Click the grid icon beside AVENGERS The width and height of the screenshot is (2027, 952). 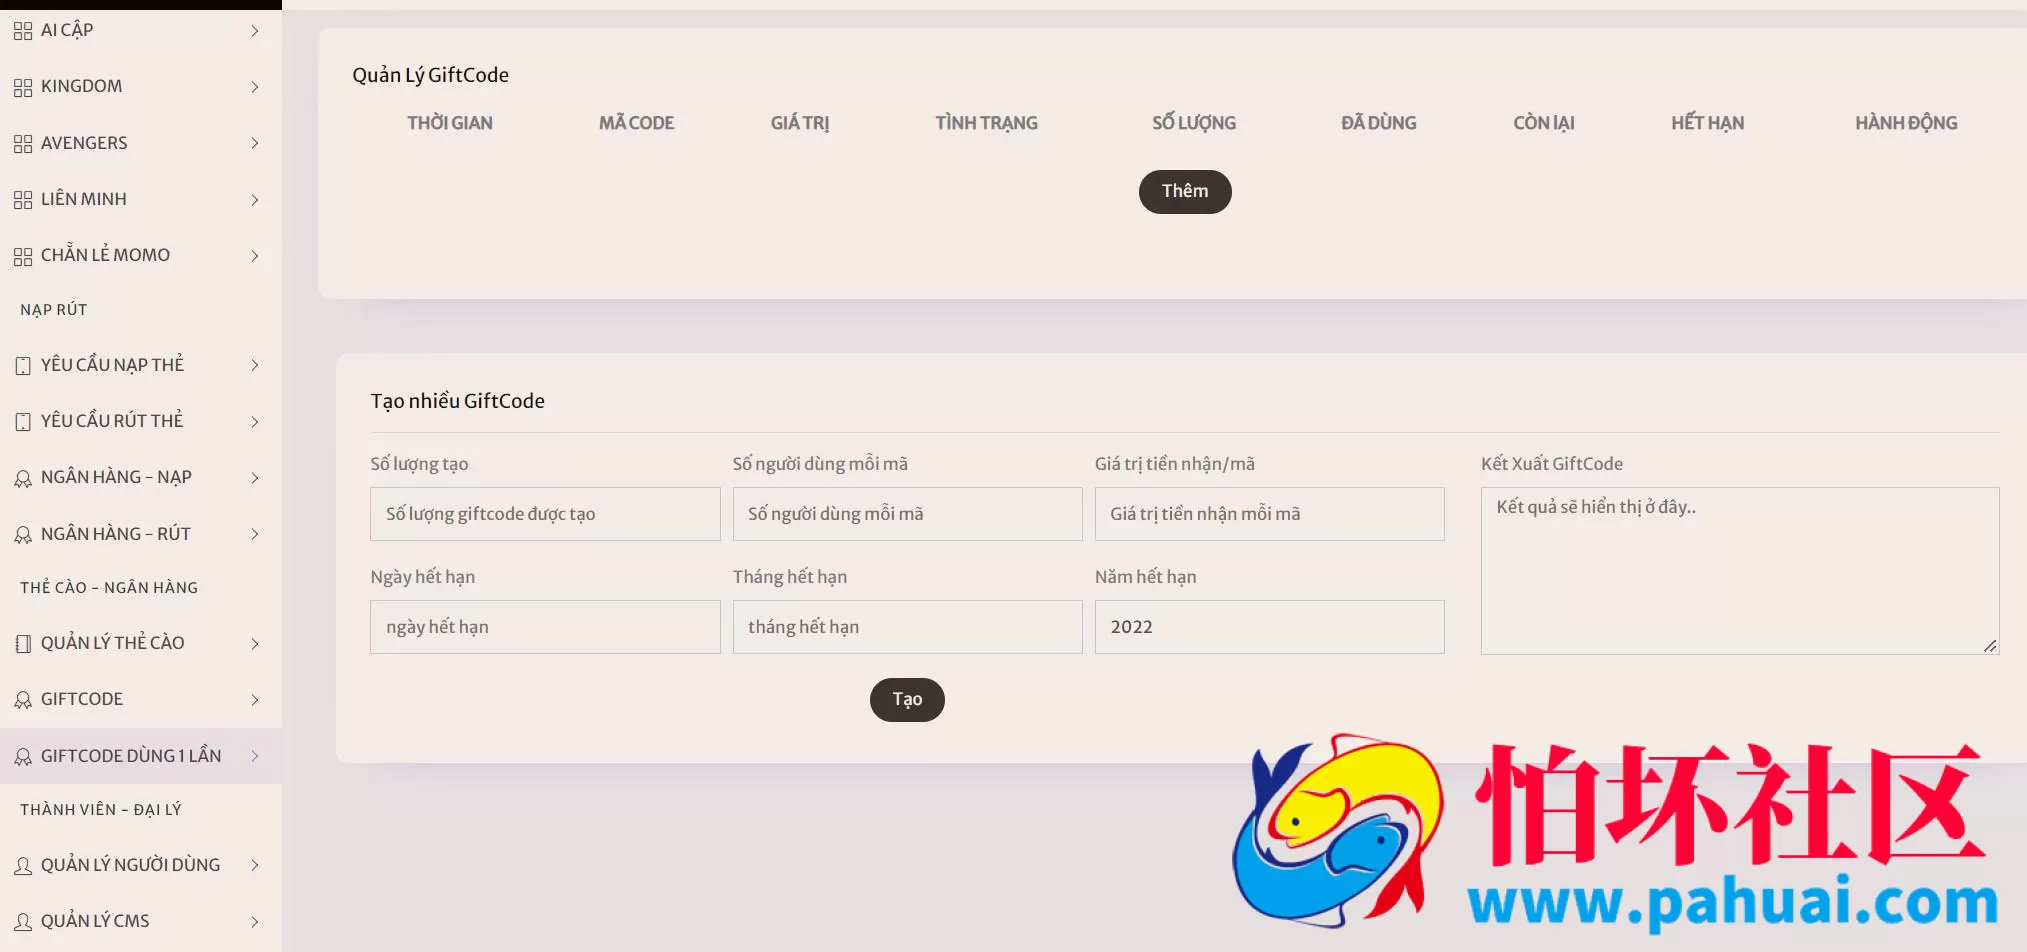pos(23,144)
